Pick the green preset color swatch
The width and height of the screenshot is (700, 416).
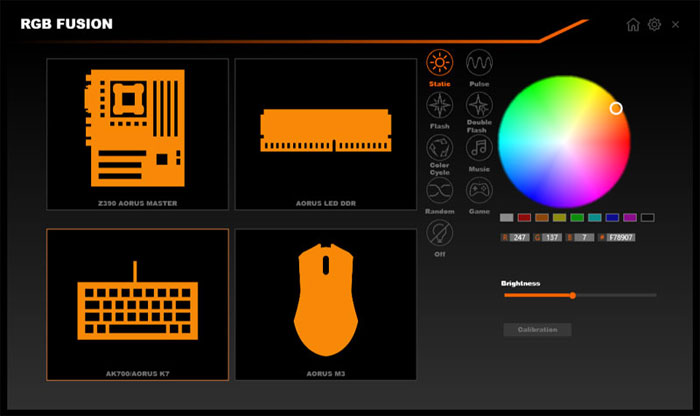(x=577, y=217)
